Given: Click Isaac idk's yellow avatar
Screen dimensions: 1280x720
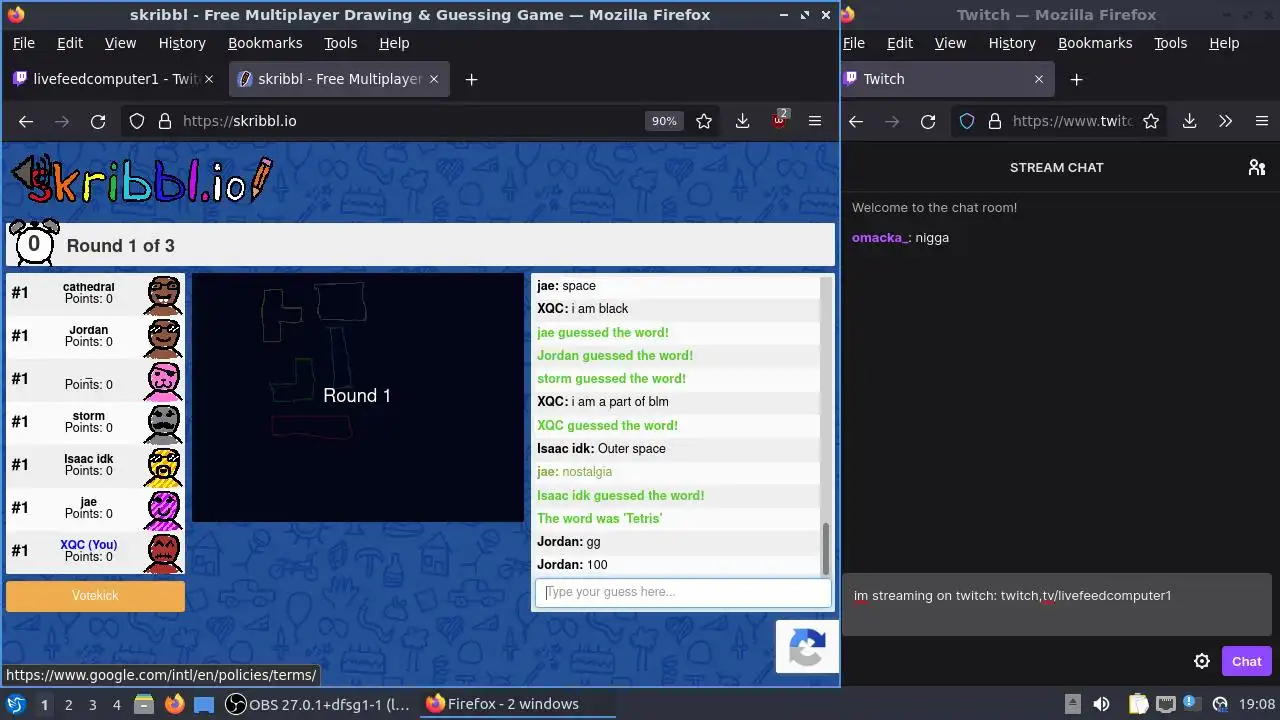Looking at the screenshot, I should coord(163,466).
